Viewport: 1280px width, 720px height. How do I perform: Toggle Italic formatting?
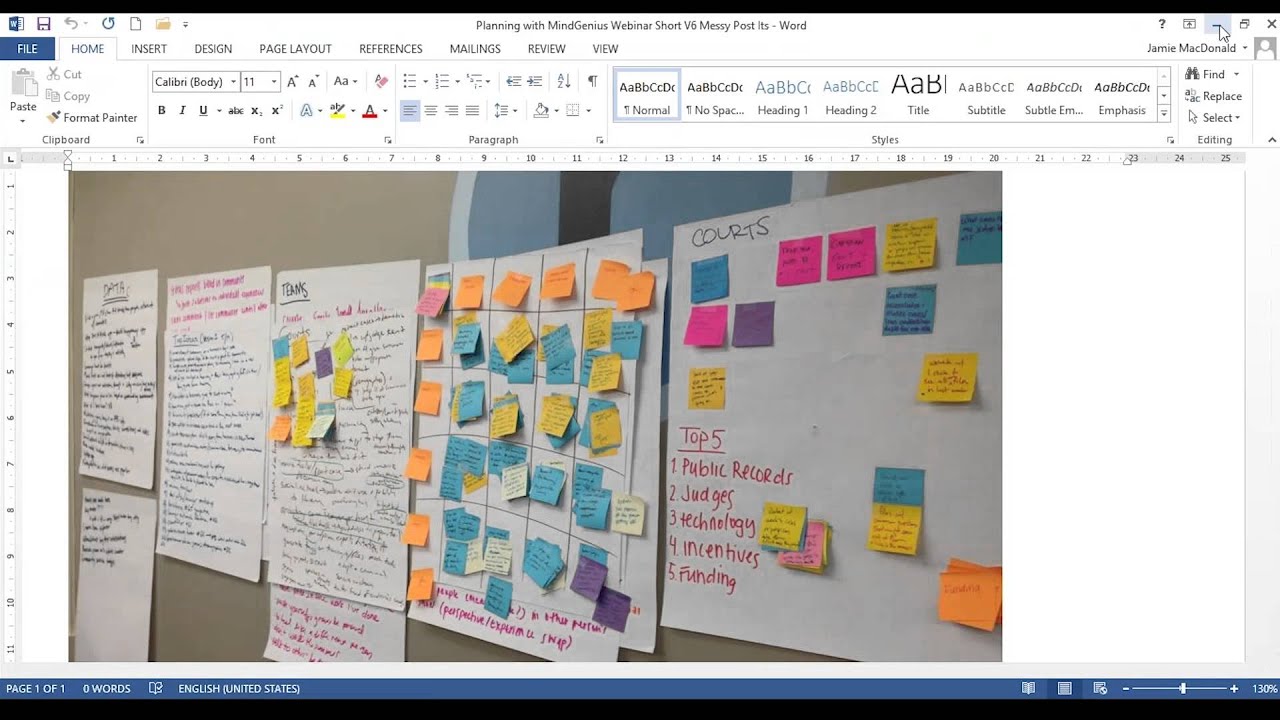(182, 111)
